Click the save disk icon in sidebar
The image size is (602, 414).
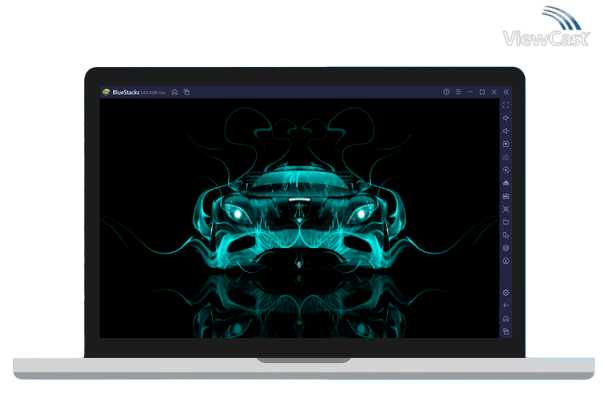coord(506,196)
